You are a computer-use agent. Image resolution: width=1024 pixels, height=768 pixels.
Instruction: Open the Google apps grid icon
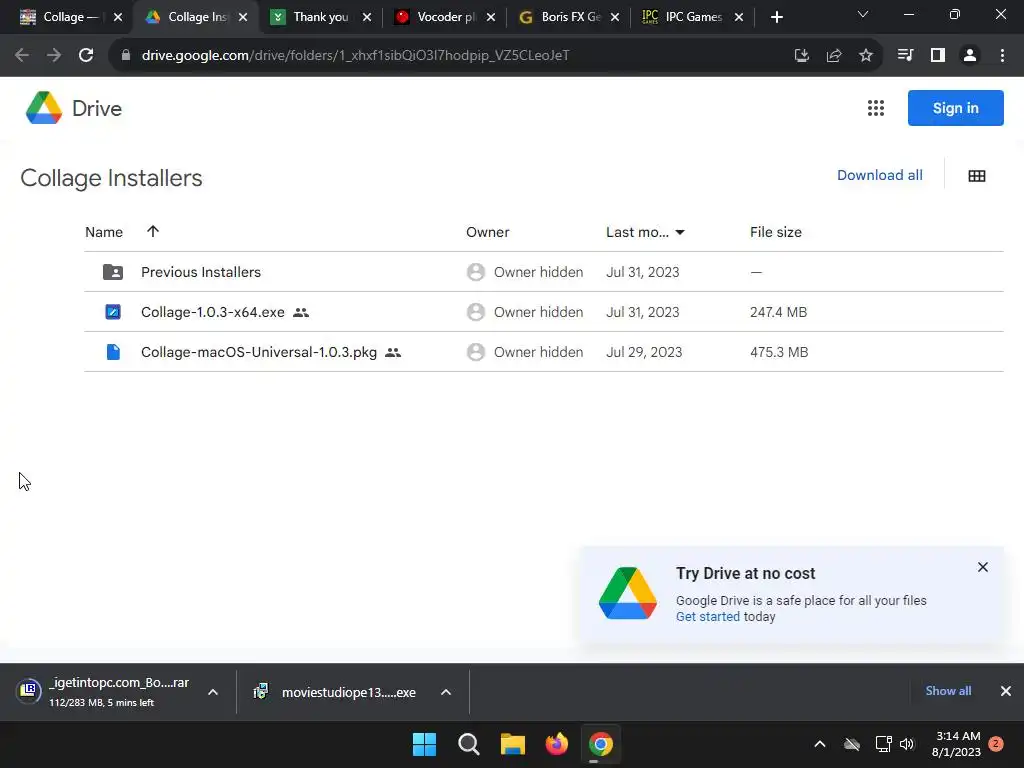(875, 108)
